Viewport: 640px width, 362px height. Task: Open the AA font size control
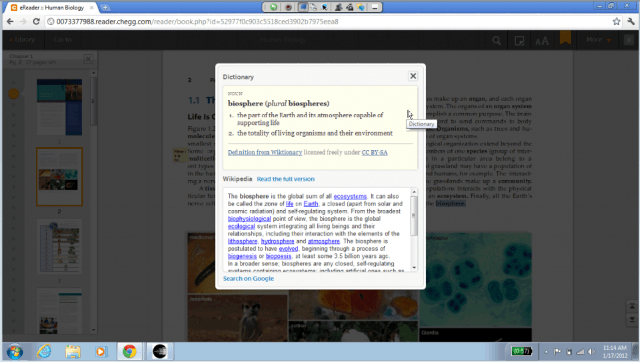click(542, 41)
